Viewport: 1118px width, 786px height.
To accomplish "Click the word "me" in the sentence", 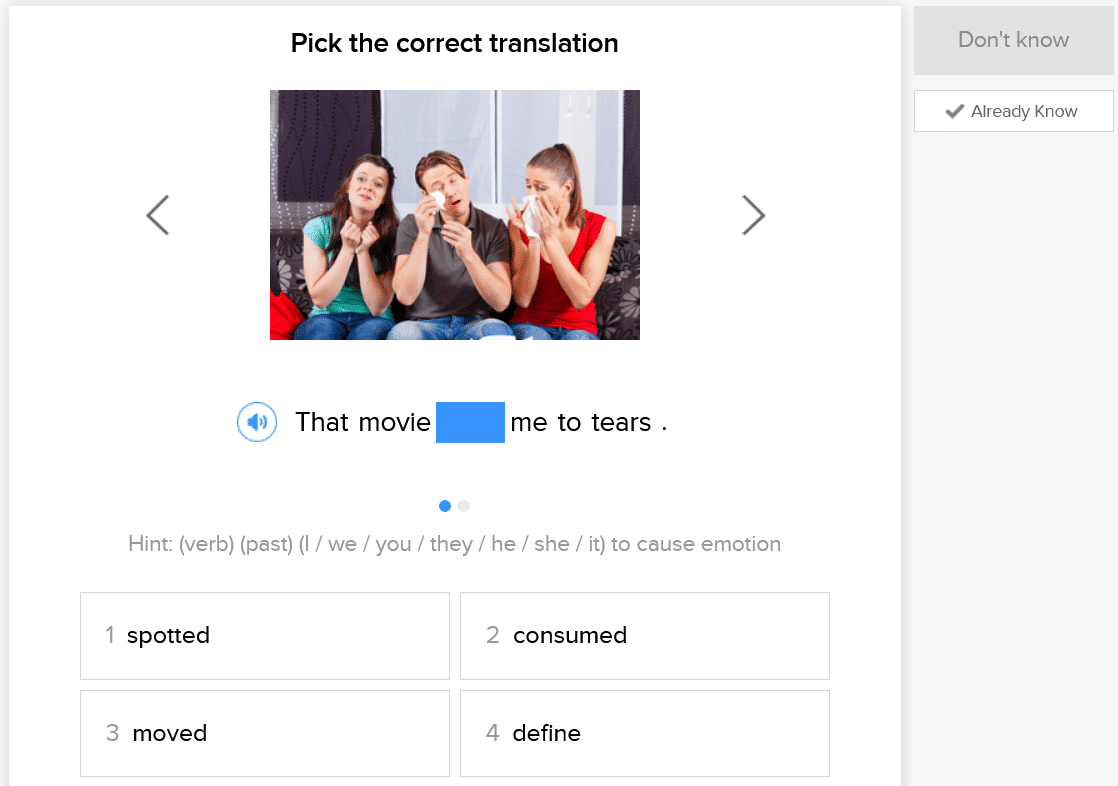I will (x=529, y=422).
